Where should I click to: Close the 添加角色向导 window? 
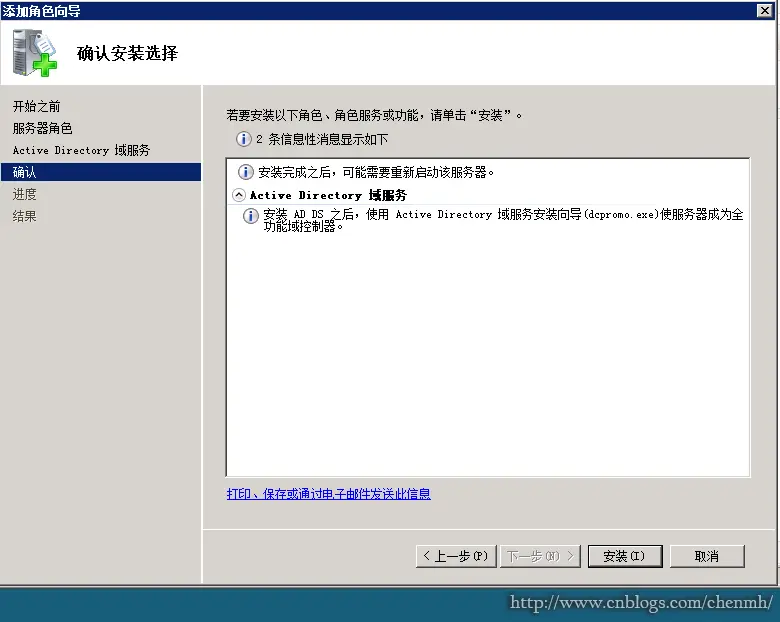pos(765,10)
